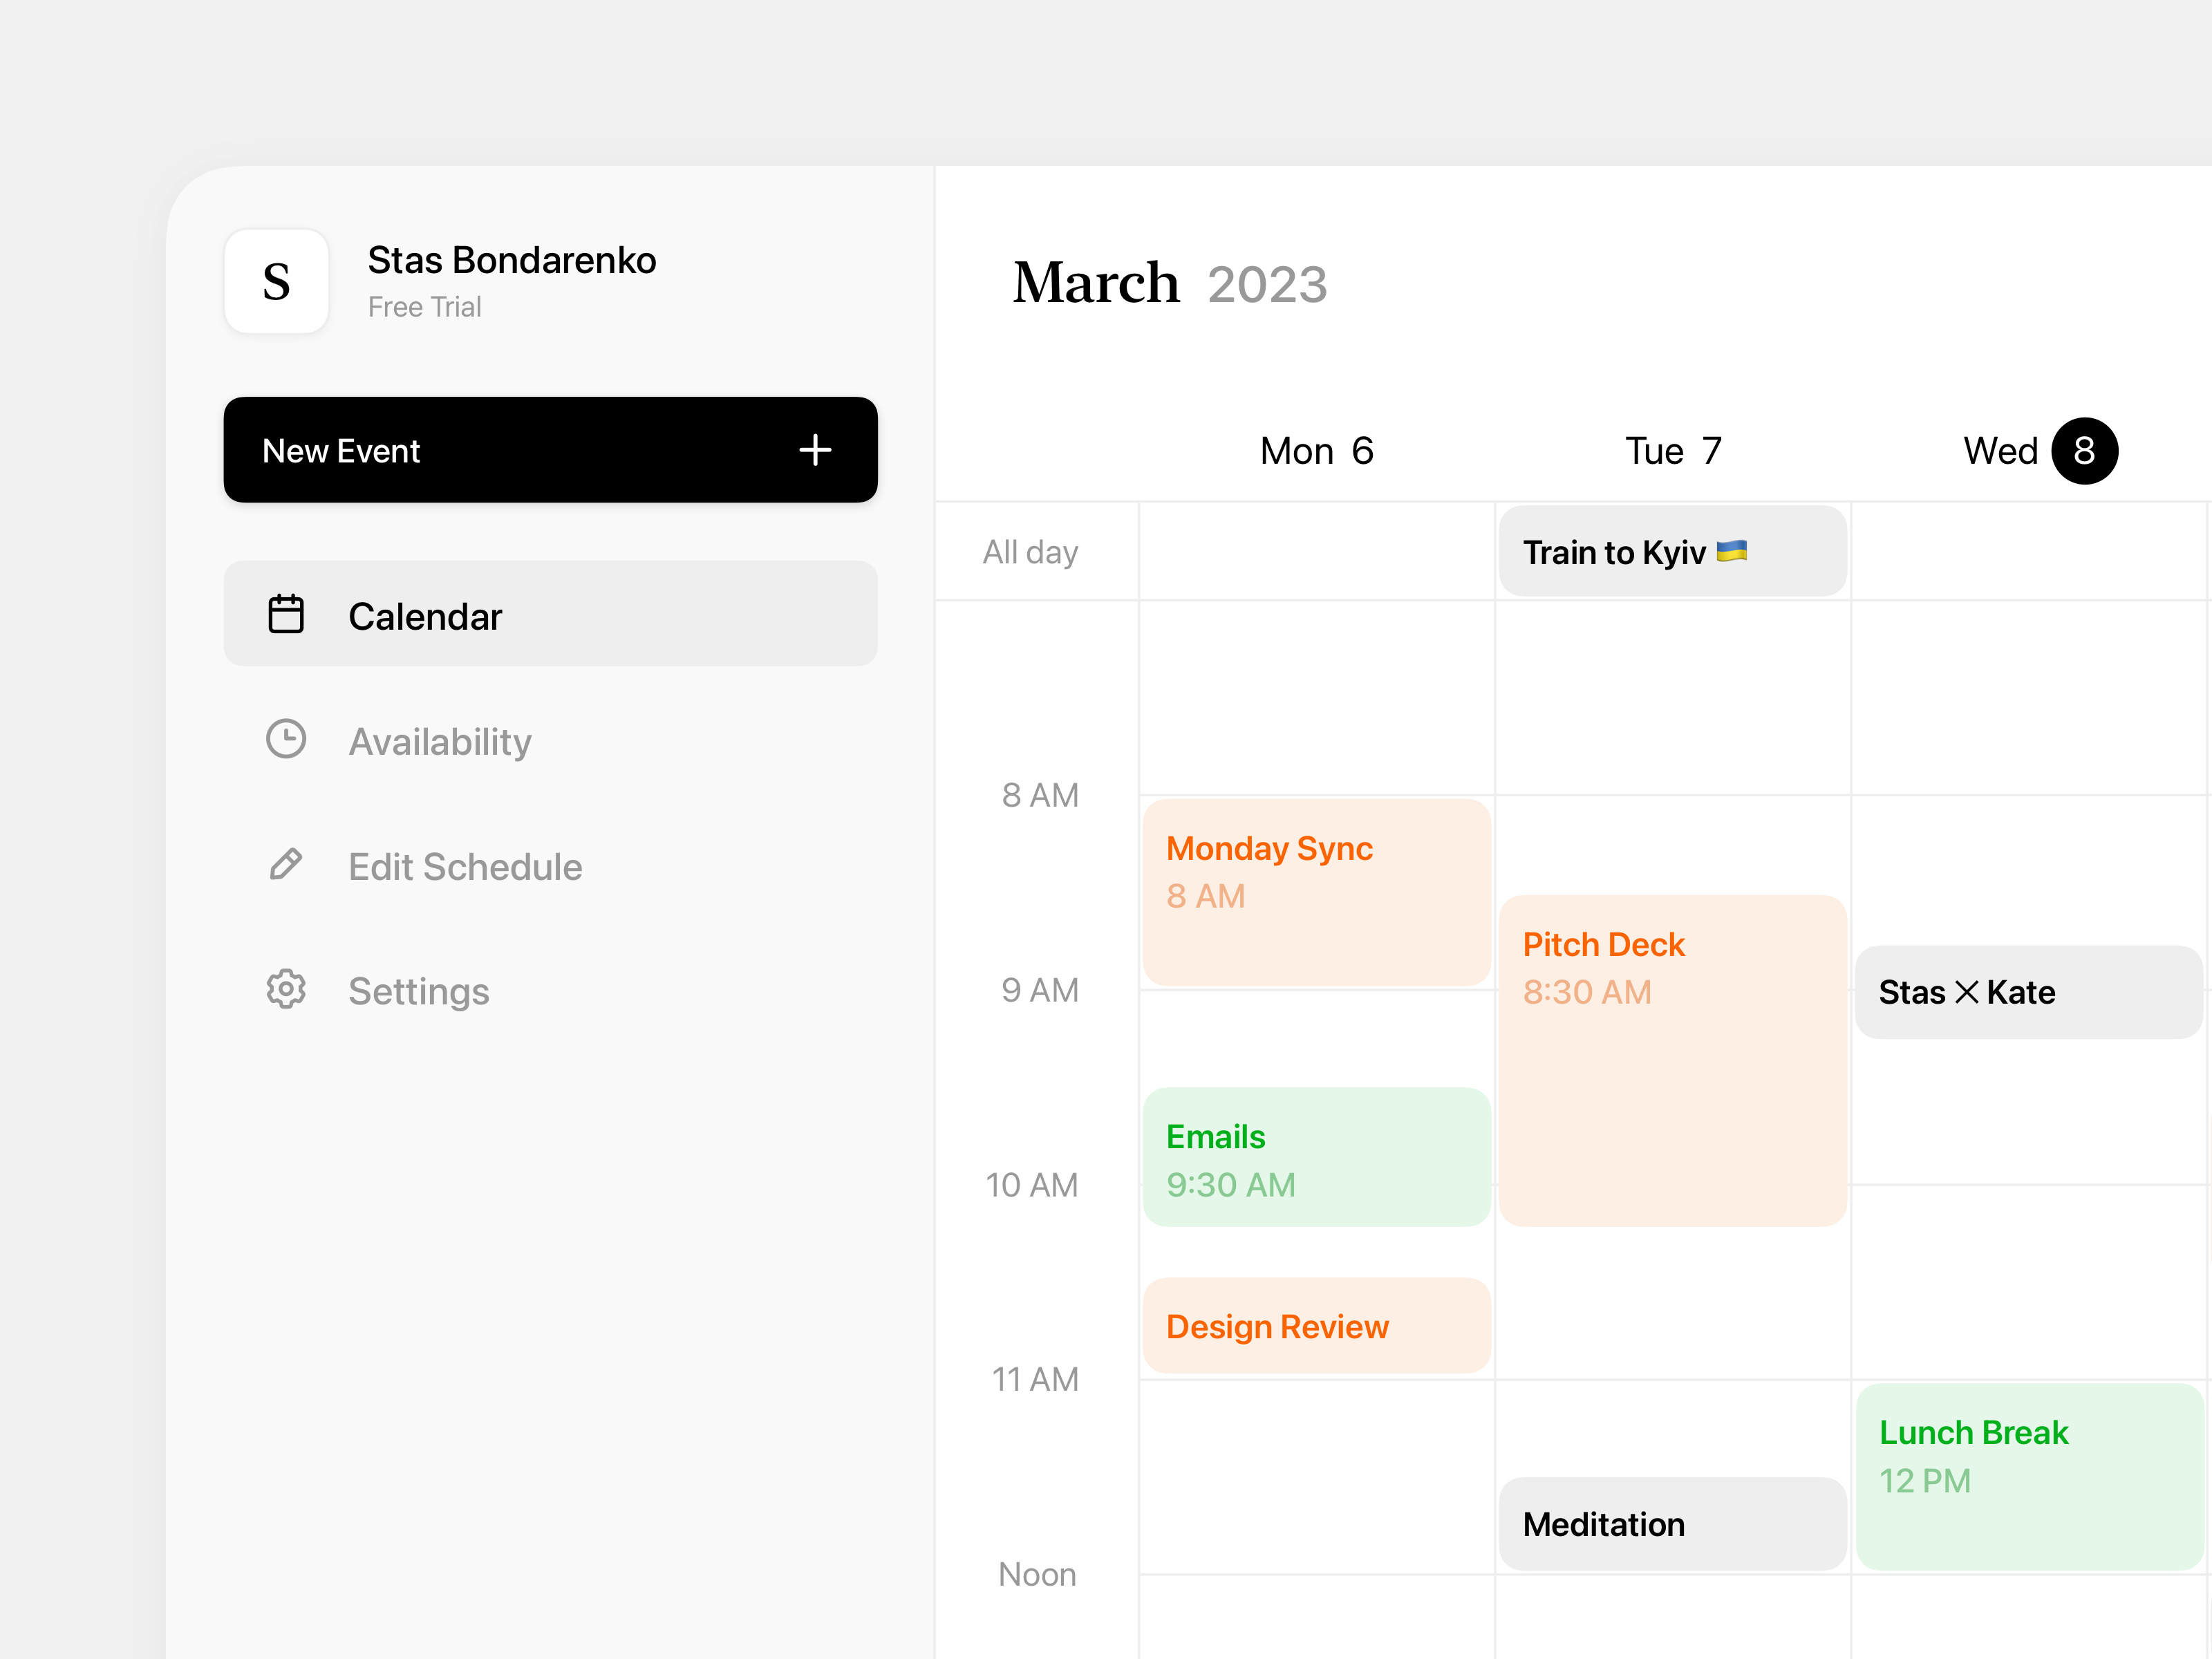Select the Design Review event
The image size is (2212, 1659).
click(x=1316, y=1326)
